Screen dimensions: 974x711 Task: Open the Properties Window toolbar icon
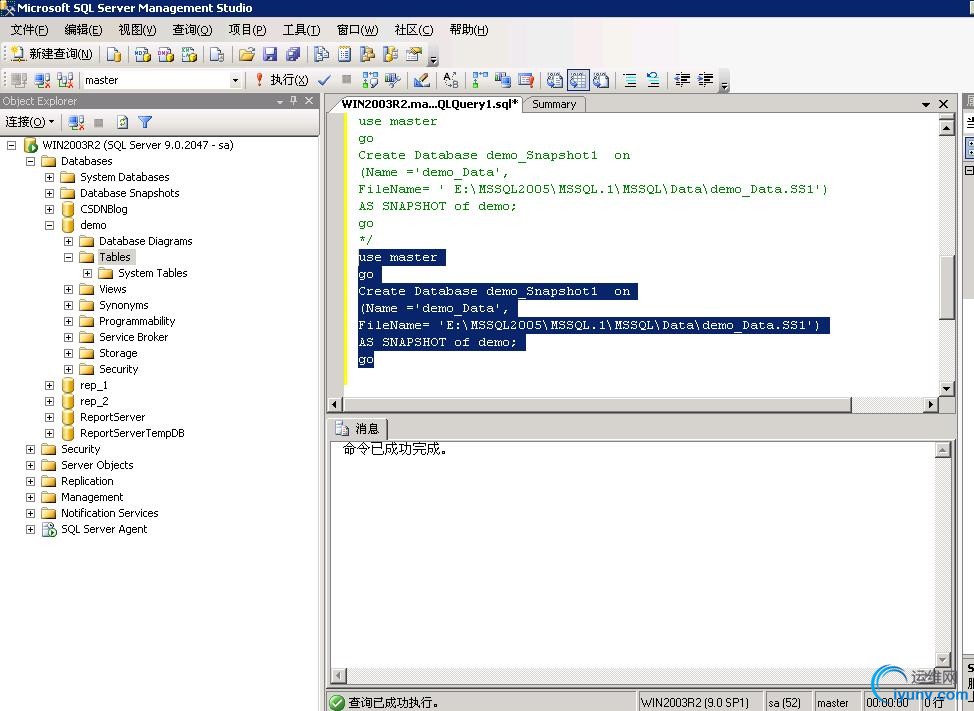[x=414, y=54]
